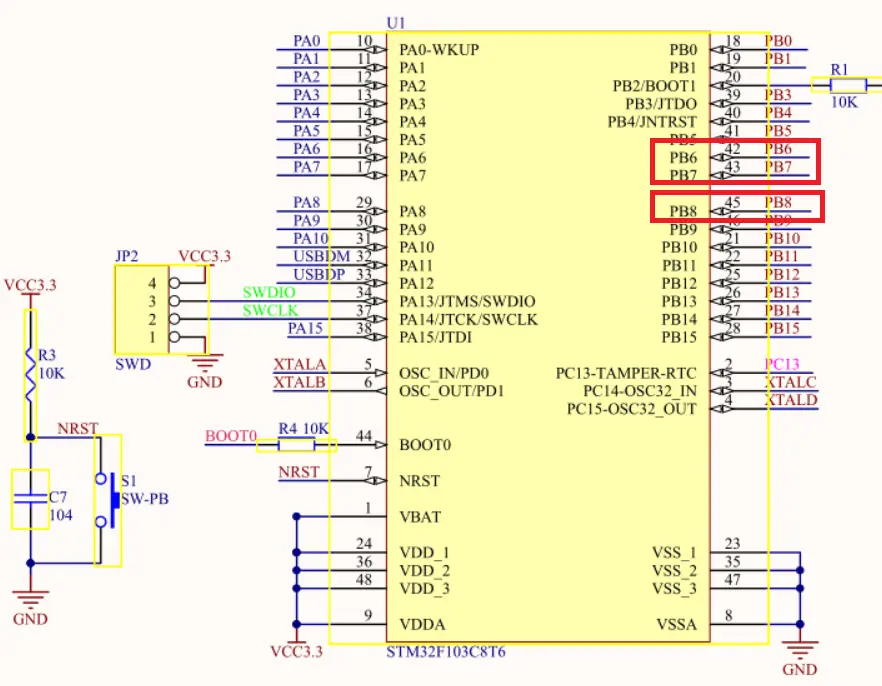Viewport: 882px width, 686px height.
Task: Click the ground symbol below capacitor C7
Action: pos(30,599)
